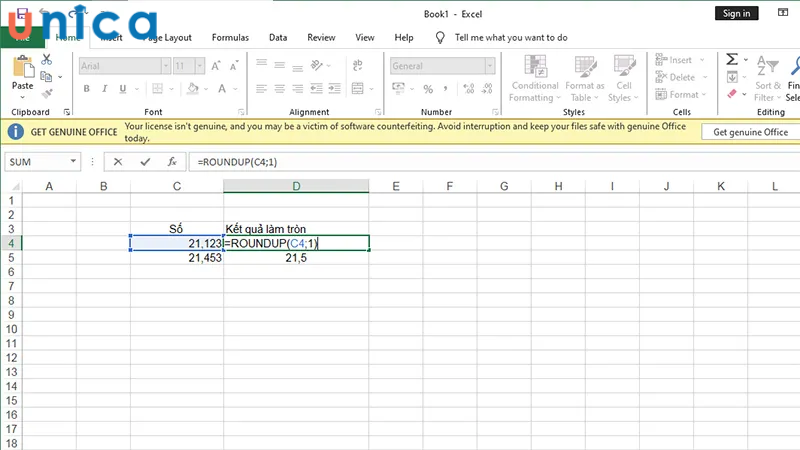The width and height of the screenshot is (800, 450).
Task: Expand the Name Box dropdown showing SUM
Action: click(73, 161)
